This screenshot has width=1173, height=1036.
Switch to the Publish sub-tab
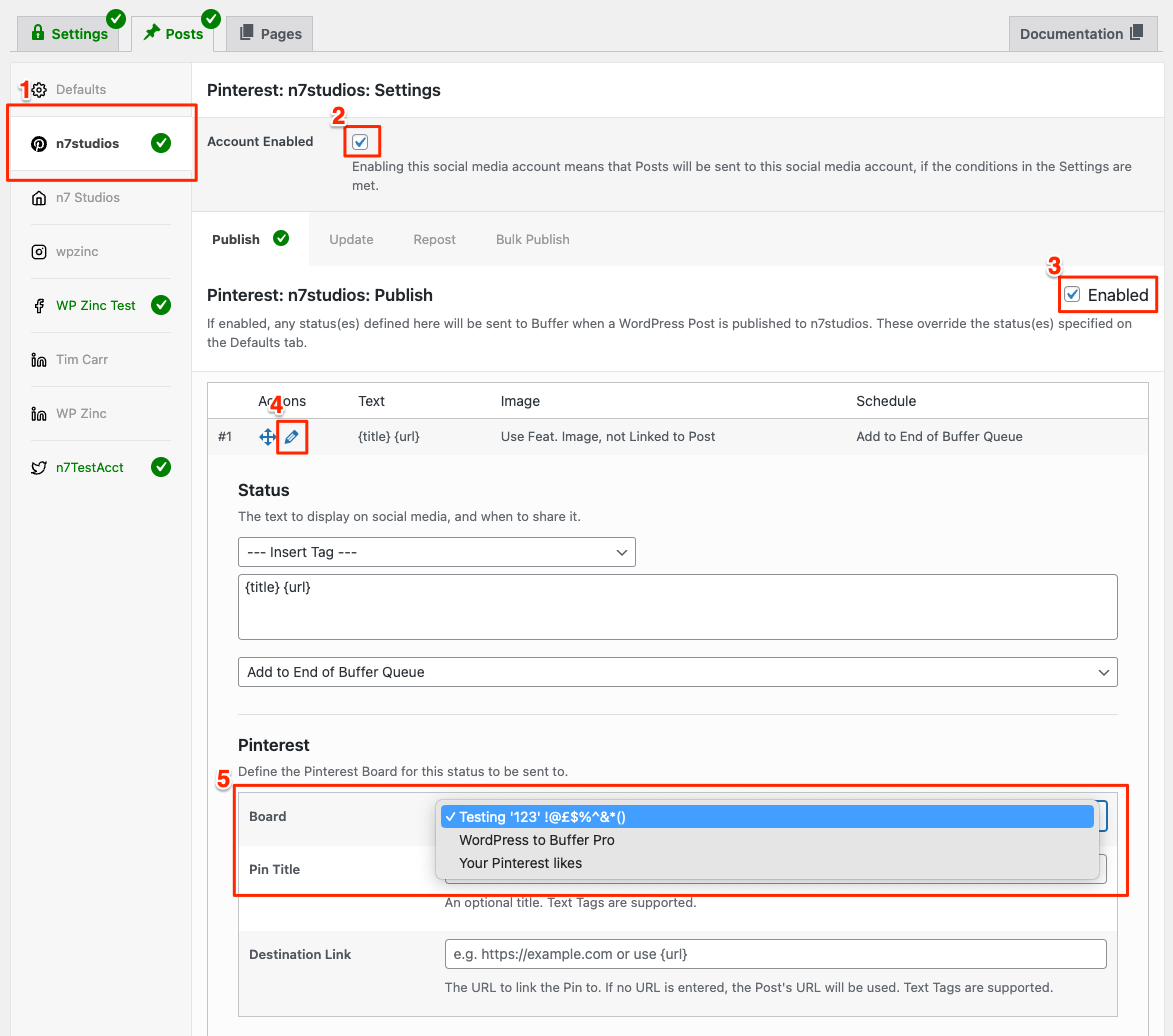pyautogui.click(x=250, y=239)
